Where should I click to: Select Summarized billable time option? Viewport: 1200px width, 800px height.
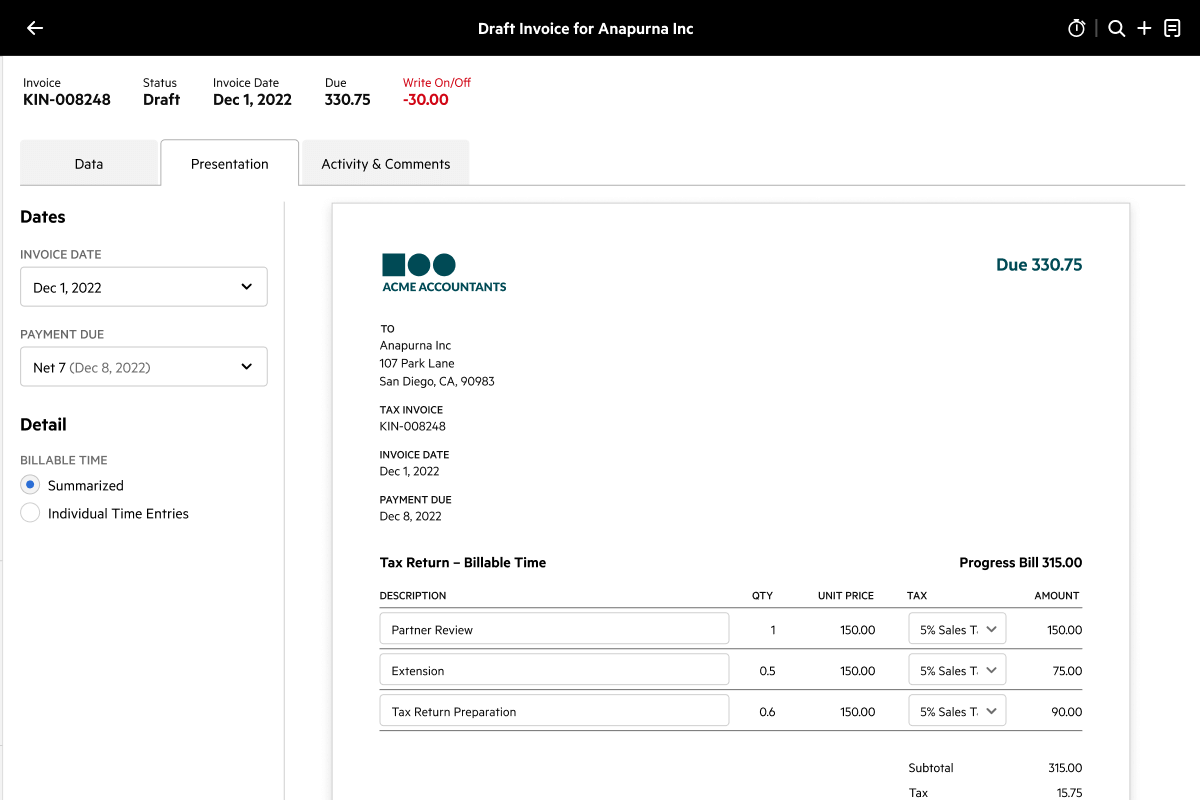[30, 485]
